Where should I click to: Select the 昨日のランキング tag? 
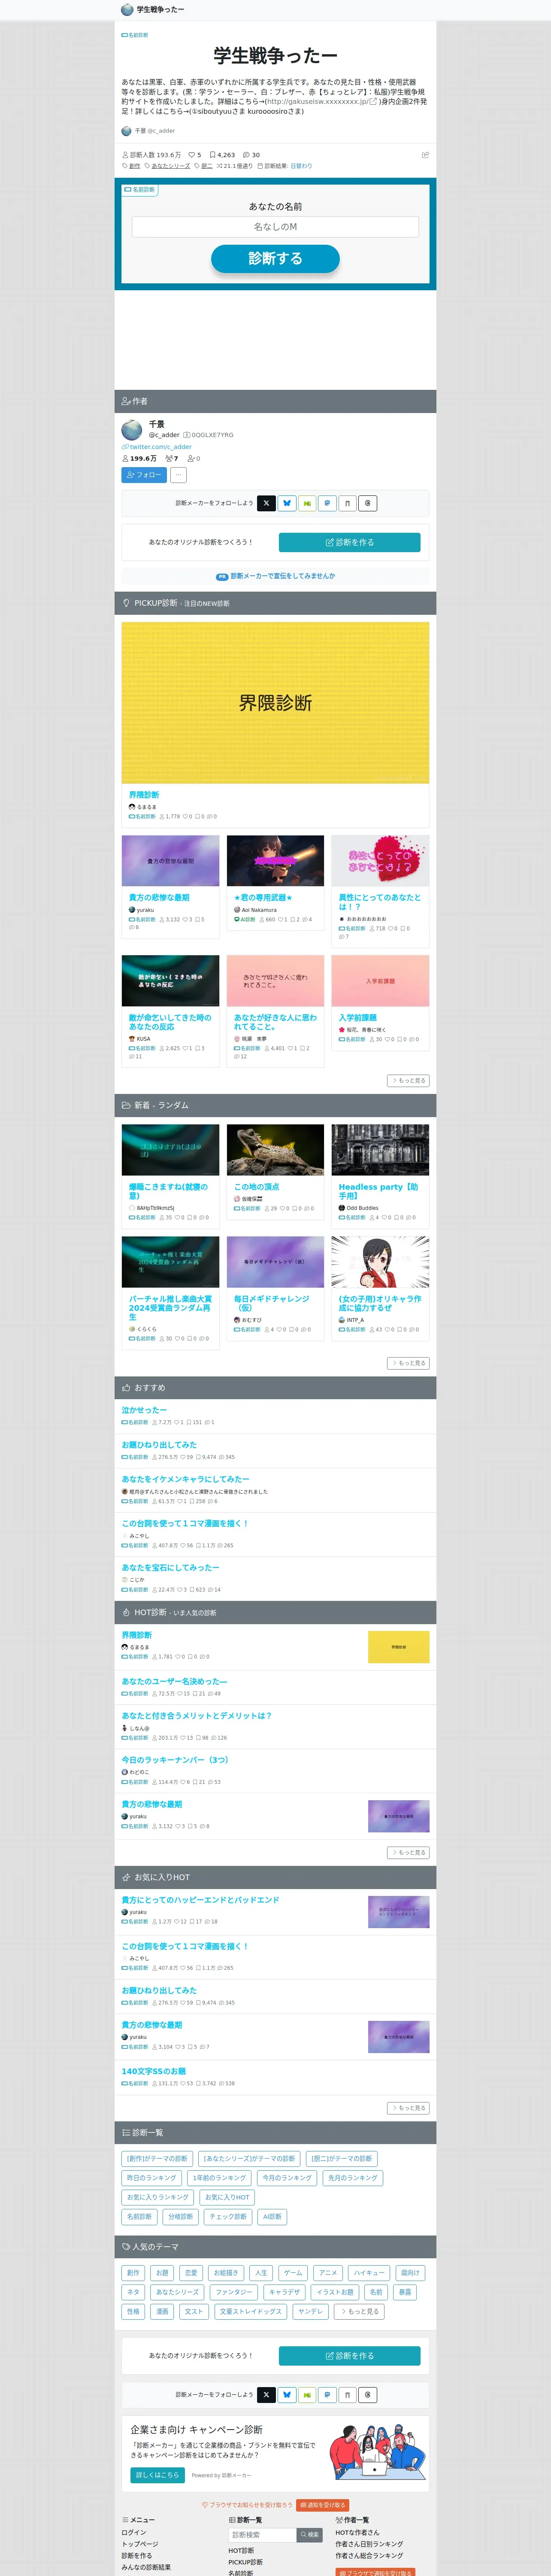click(x=151, y=2178)
